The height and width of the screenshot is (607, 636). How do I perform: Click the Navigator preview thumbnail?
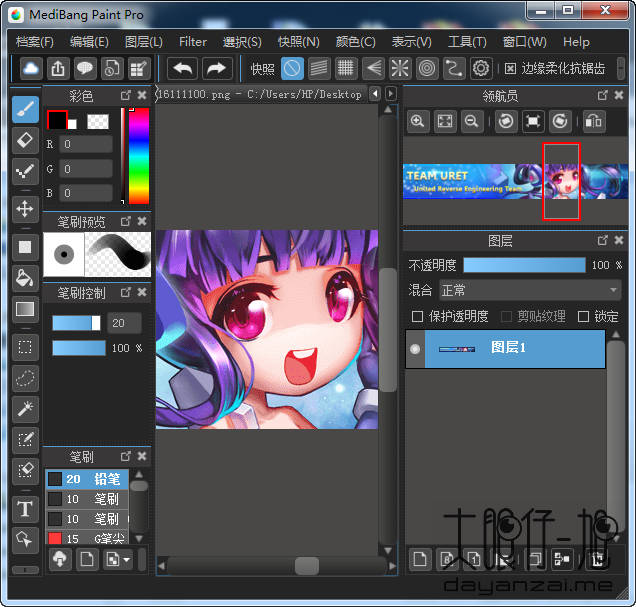(x=516, y=181)
